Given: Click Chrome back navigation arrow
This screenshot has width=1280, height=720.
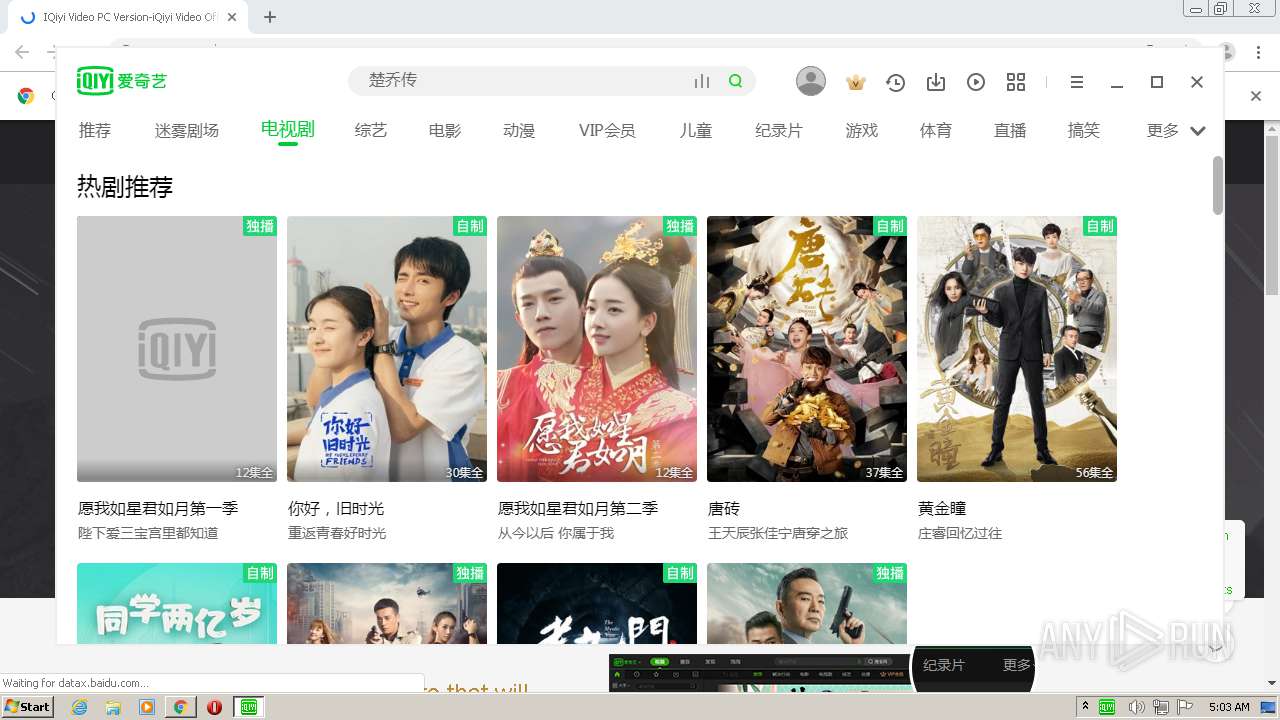Looking at the screenshot, I should [x=22, y=52].
